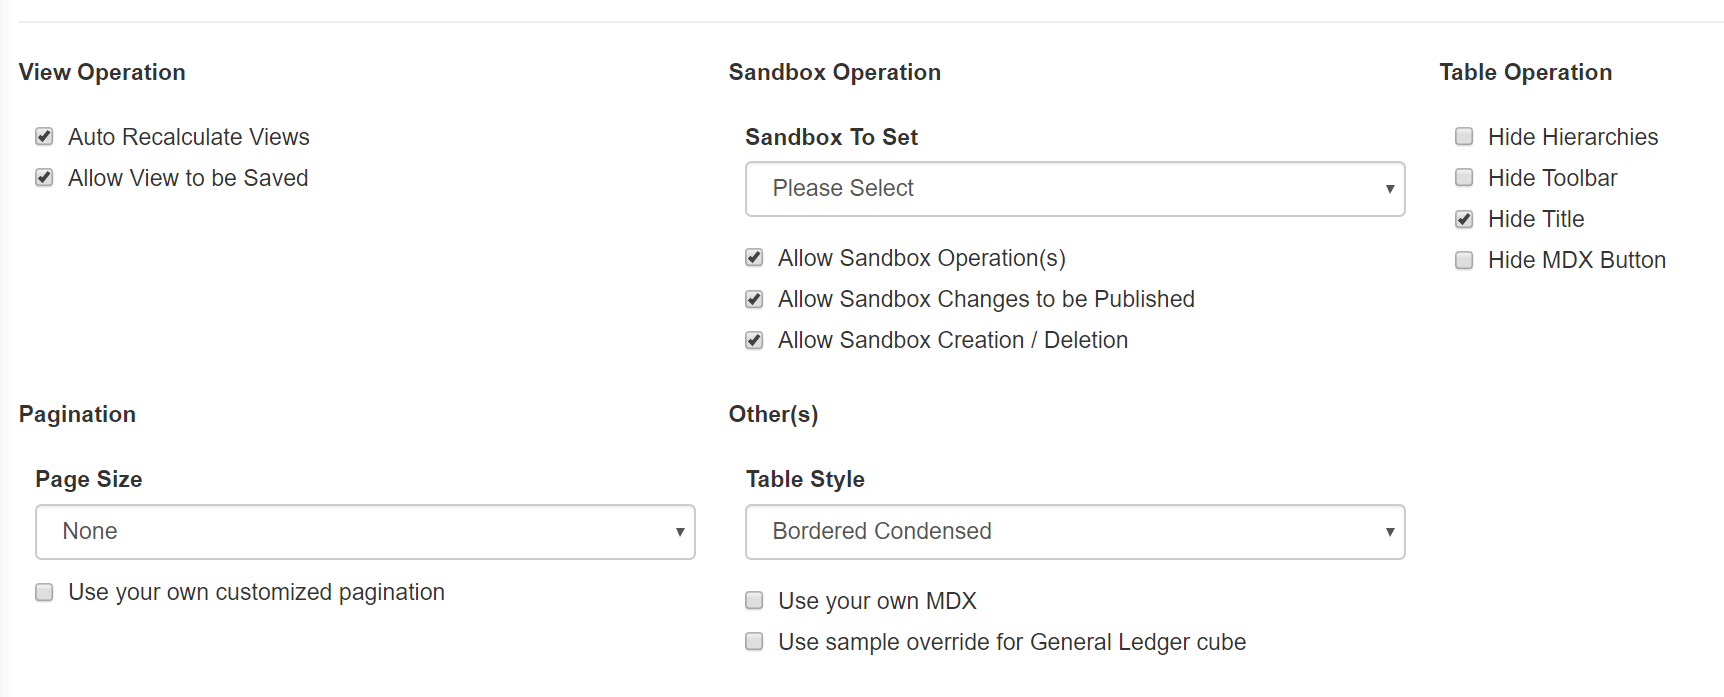
Task: Disable Allow Sandbox Creation / Deletion
Action: click(755, 340)
